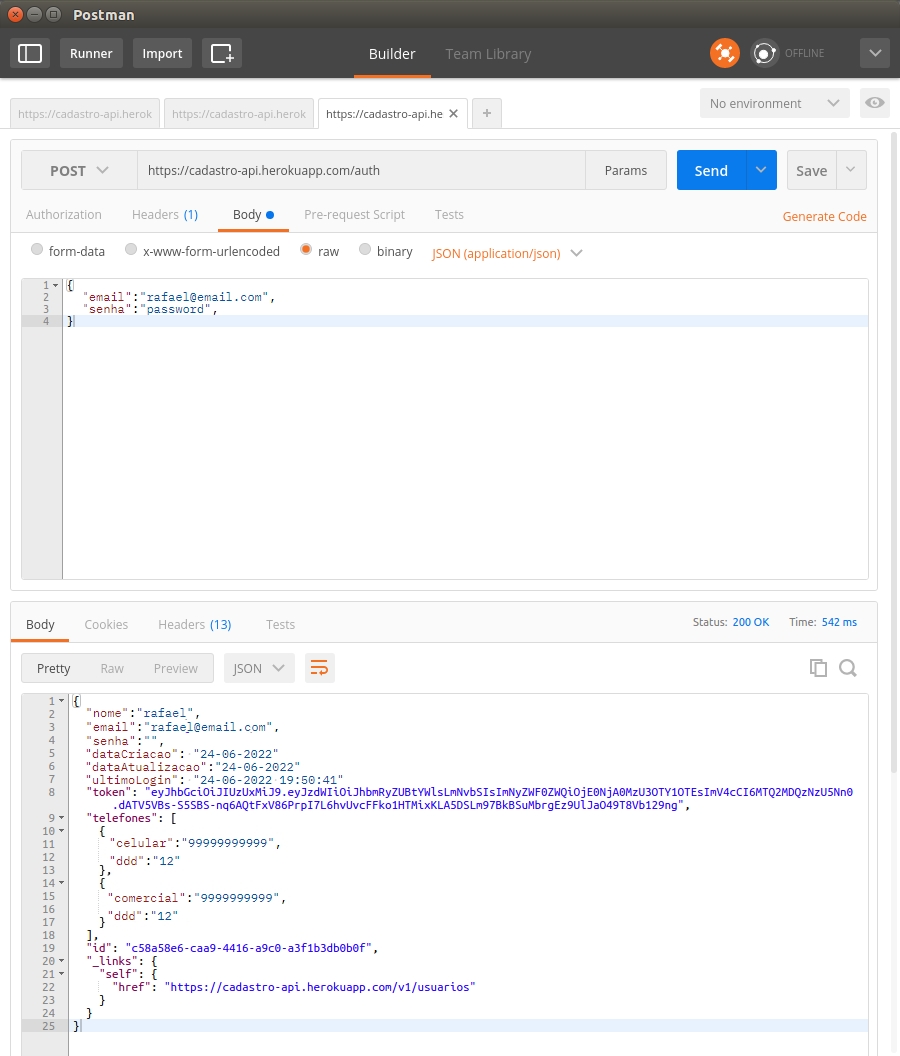The width and height of the screenshot is (900, 1056).
Task: Collapse the response root object line 1
Action: (61, 701)
